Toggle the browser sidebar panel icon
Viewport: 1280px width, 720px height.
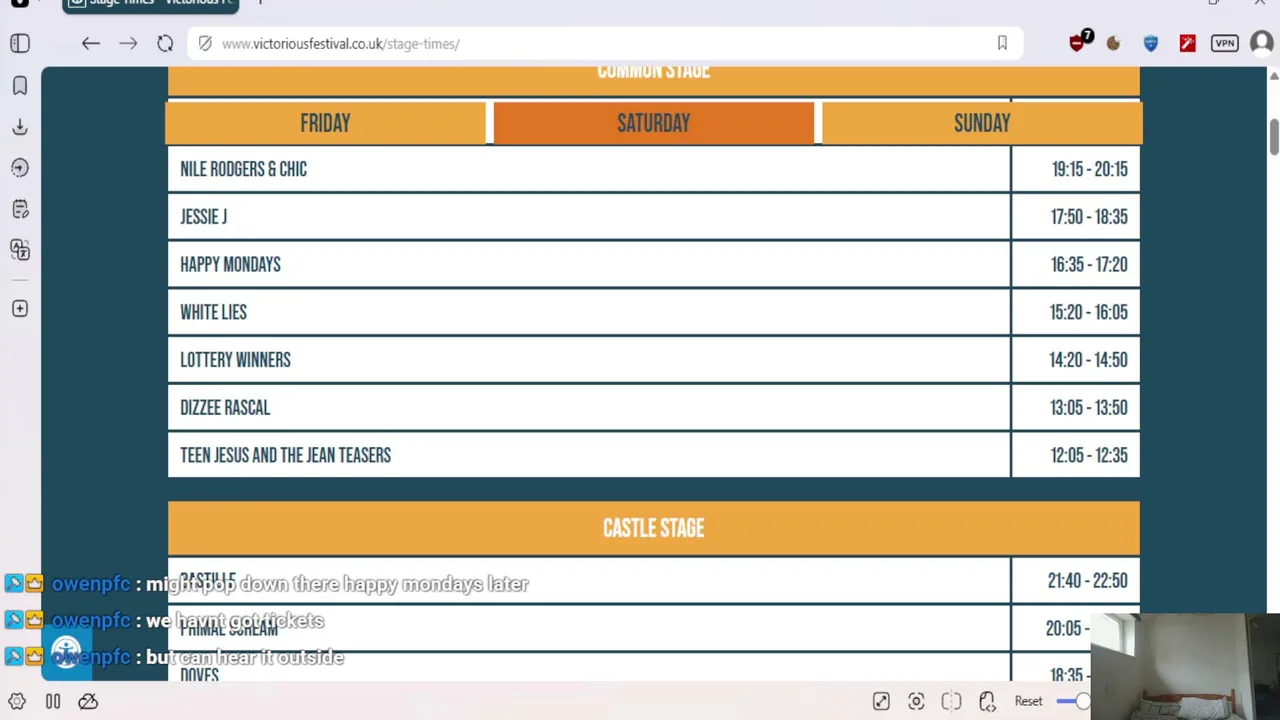[x=20, y=43]
